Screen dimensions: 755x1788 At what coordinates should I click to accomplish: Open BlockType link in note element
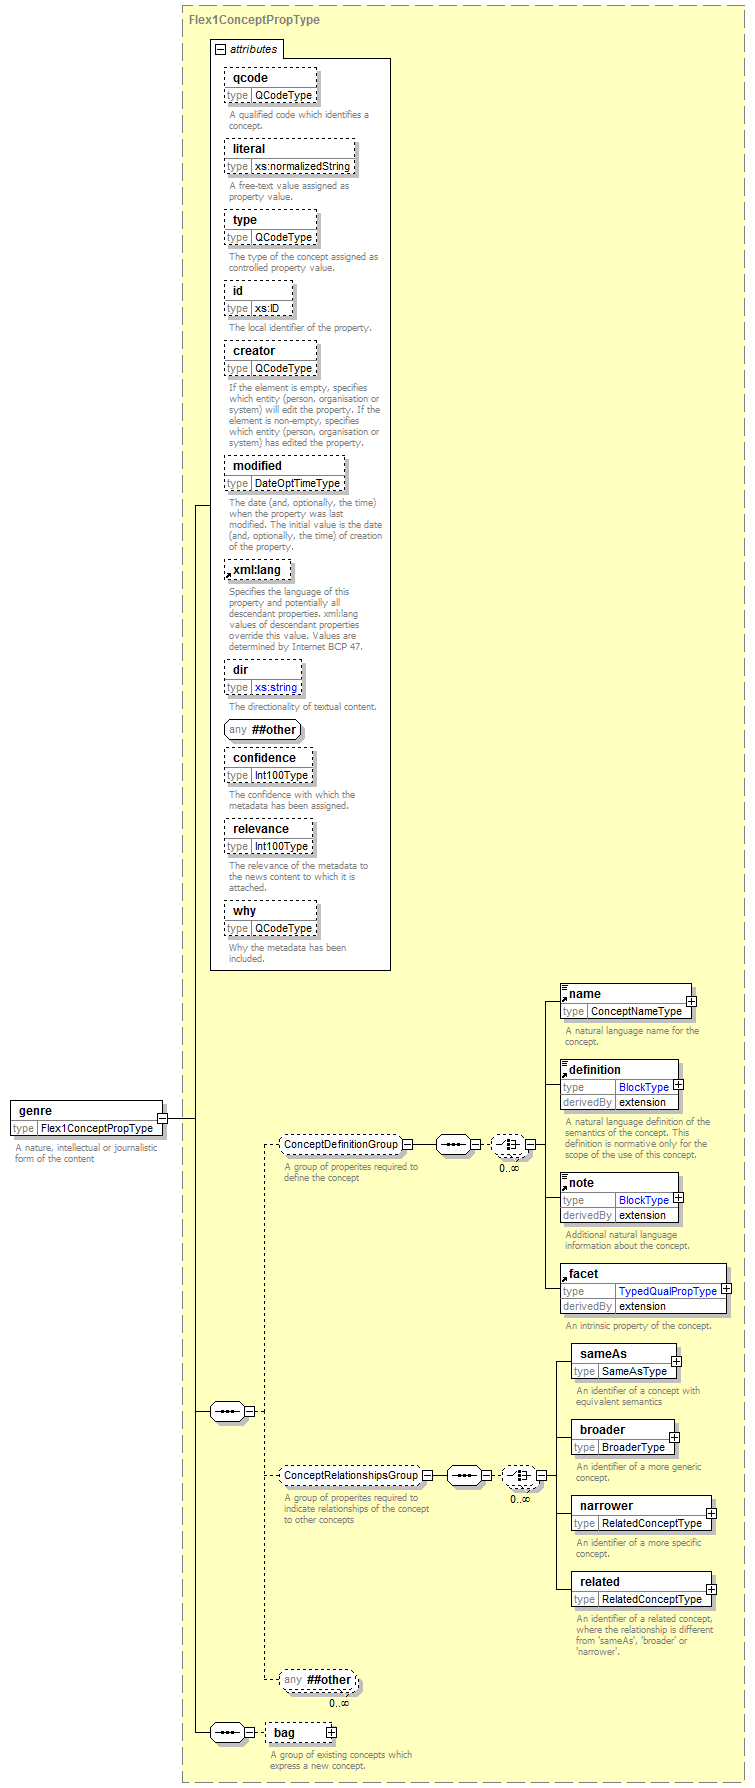pyautogui.click(x=643, y=1200)
